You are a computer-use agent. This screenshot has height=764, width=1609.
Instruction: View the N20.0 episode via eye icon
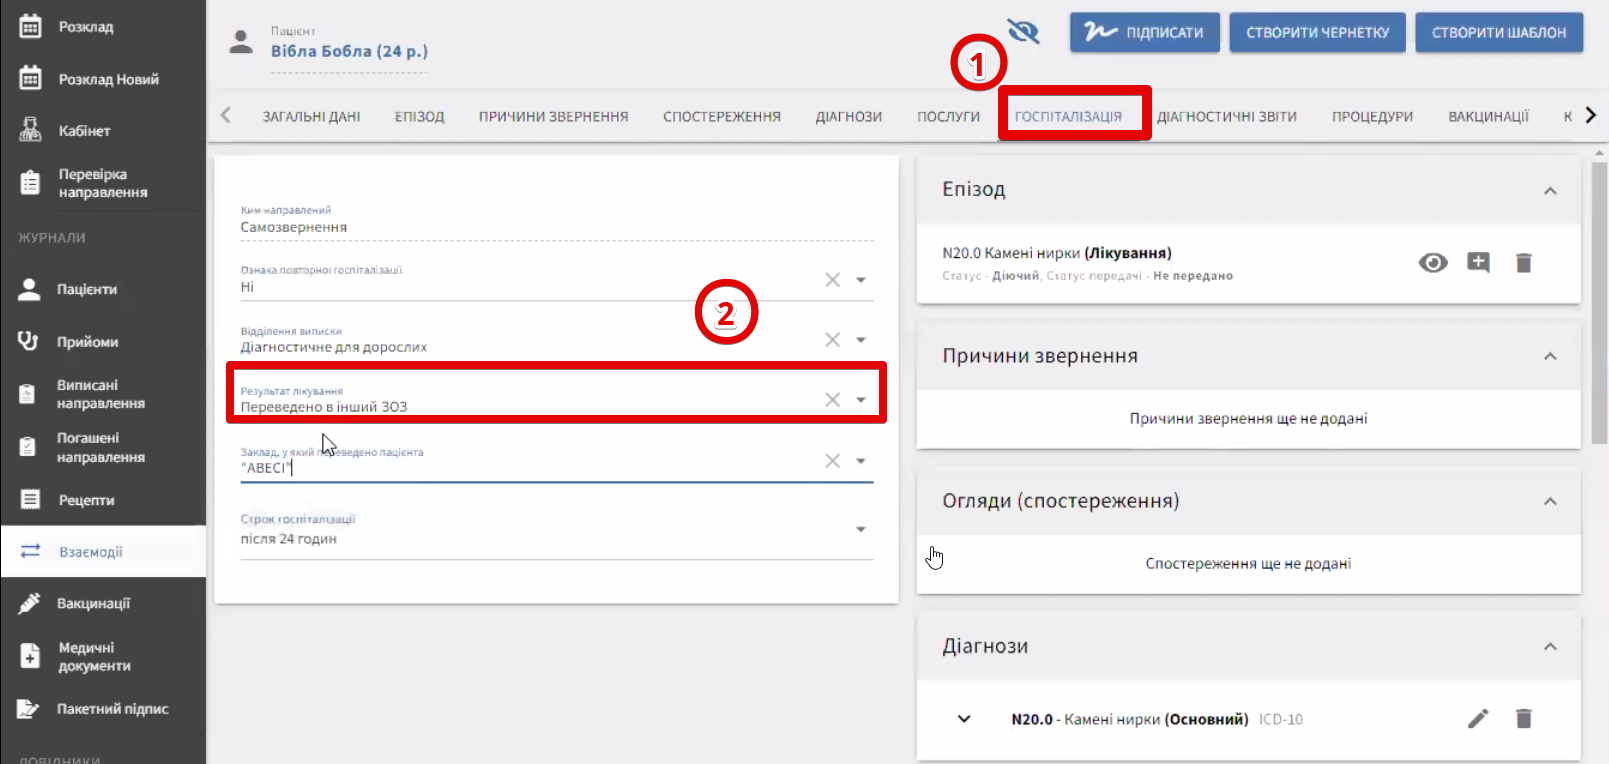coord(1432,263)
